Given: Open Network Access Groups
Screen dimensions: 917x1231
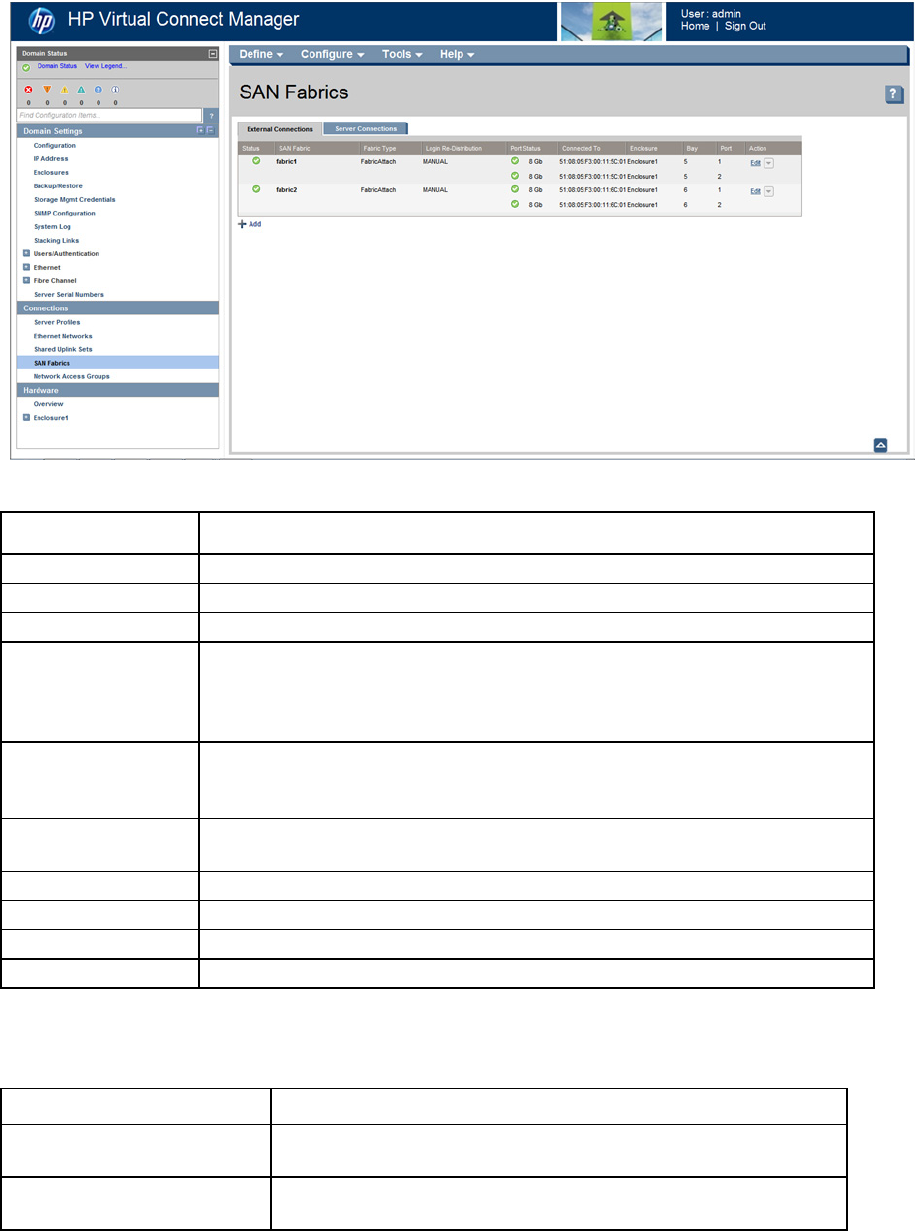Looking at the screenshot, I should click(x=71, y=376).
